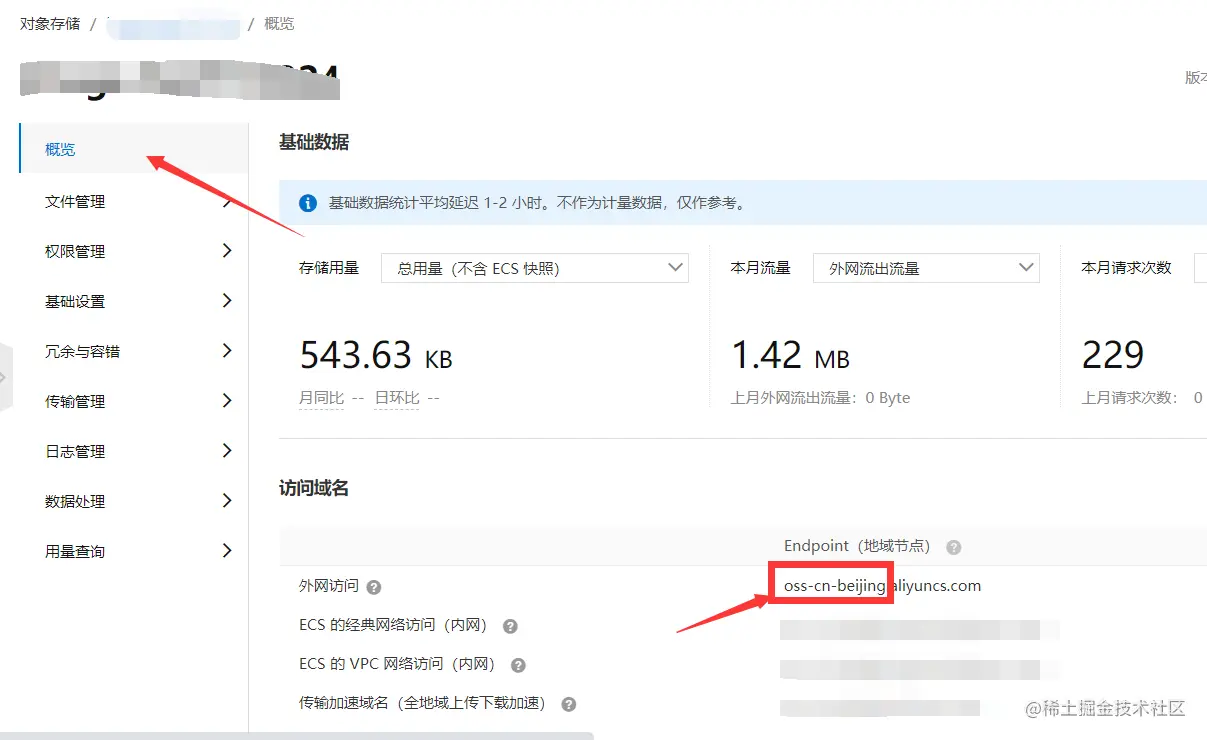Click the 上月外网流出流量 0 Byte text
Screen dimensions: 1207x740
click(x=821, y=398)
